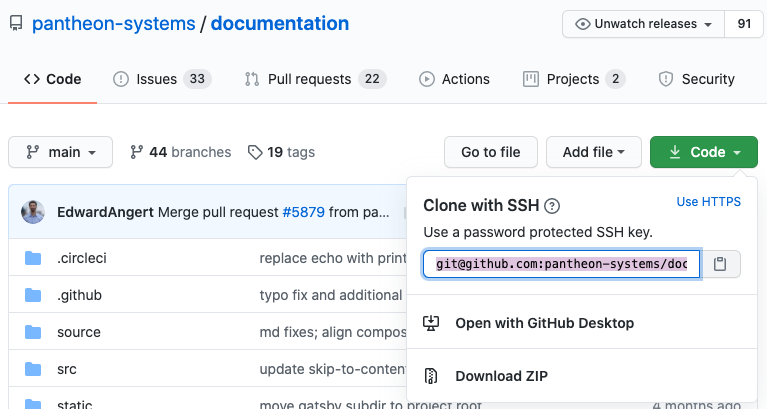Click the SSH help question mark icon
The height and width of the screenshot is (409, 767).
tap(552, 206)
